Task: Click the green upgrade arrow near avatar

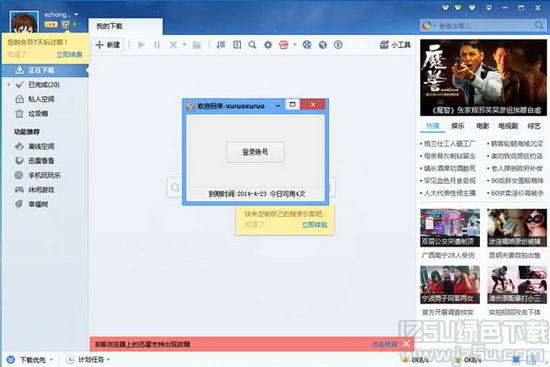Action: 75,25
